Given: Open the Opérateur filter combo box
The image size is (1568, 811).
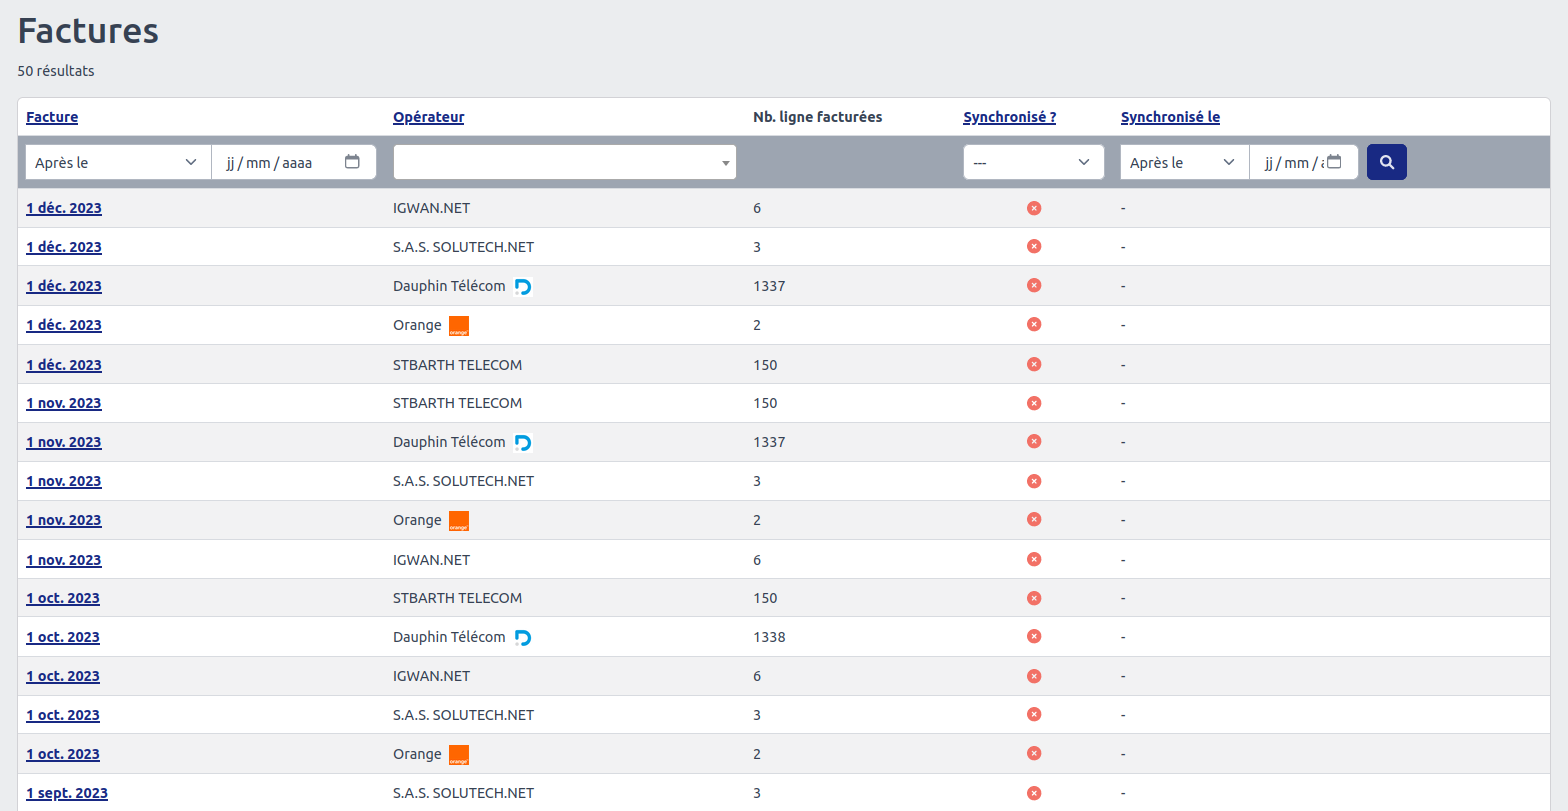Looking at the screenshot, I should coord(564,162).
